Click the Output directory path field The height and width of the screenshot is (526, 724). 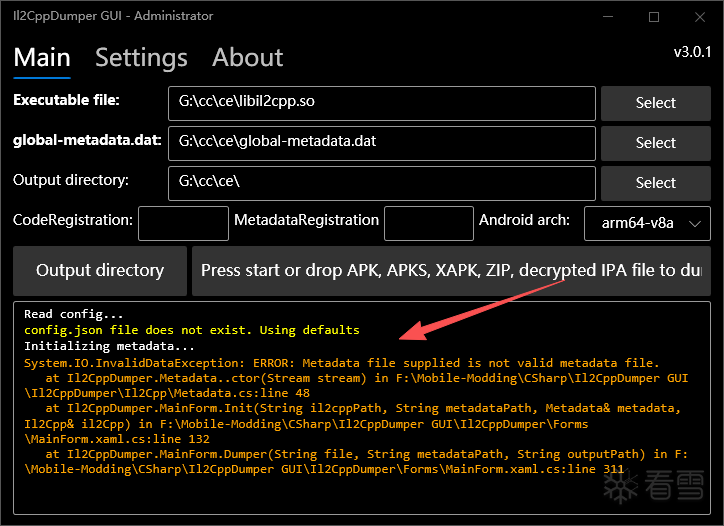pyautogui.click(x=382, y=183)
